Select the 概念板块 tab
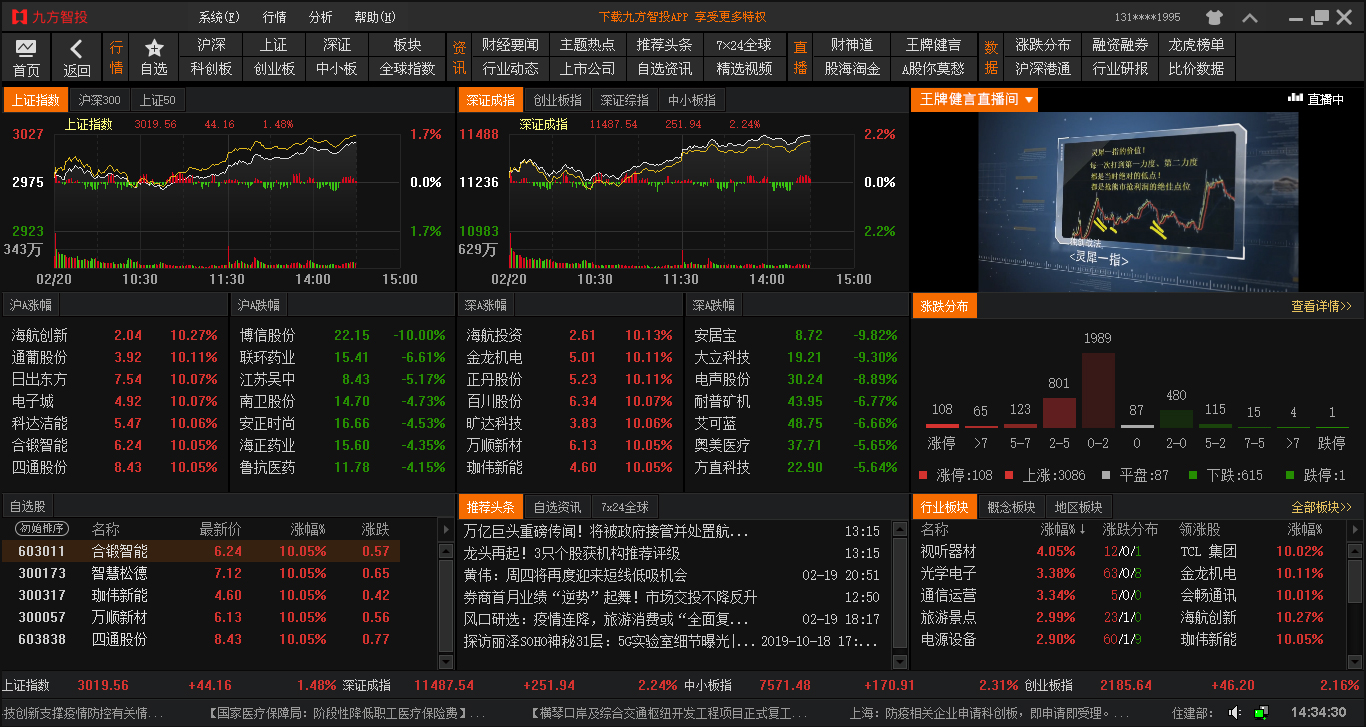The height and width of the screenshot is (727, 1366). pos(1011,507)
